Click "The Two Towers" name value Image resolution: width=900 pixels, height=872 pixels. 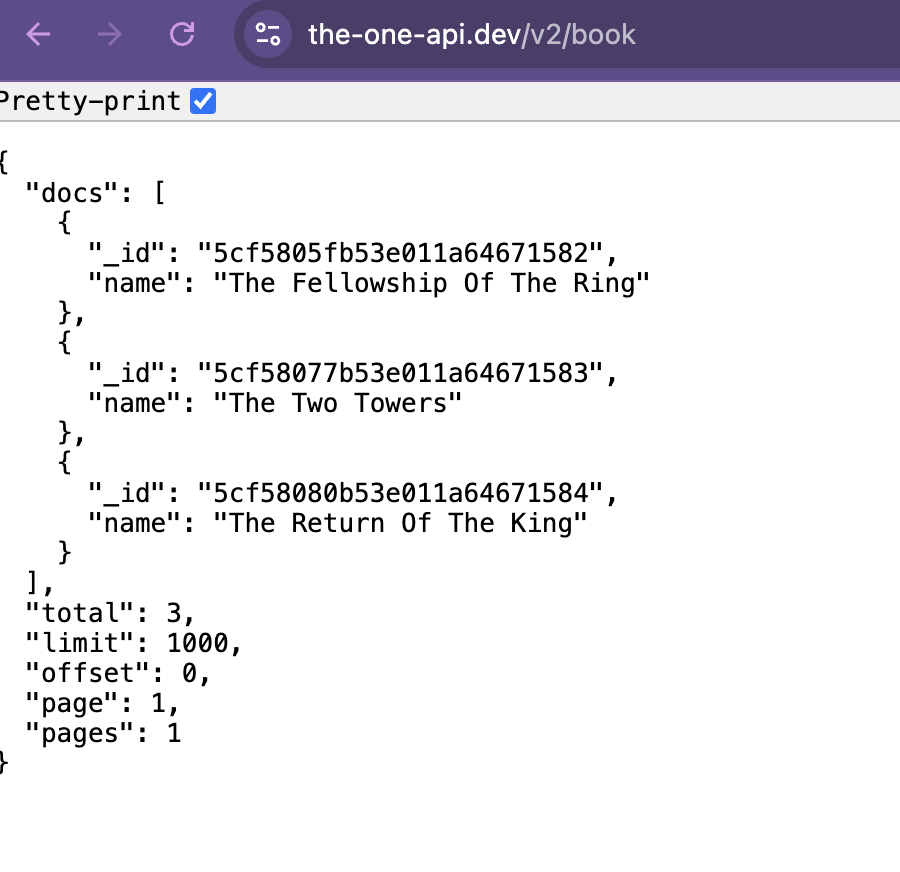click(338, 403)
